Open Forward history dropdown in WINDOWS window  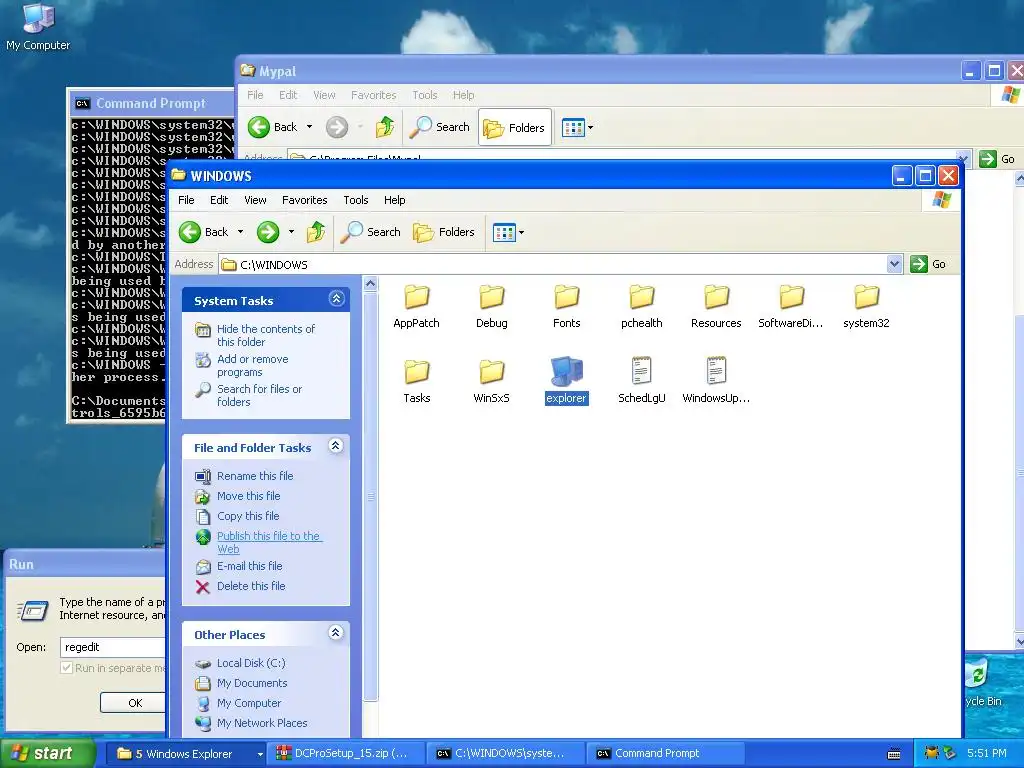point(291,232)
